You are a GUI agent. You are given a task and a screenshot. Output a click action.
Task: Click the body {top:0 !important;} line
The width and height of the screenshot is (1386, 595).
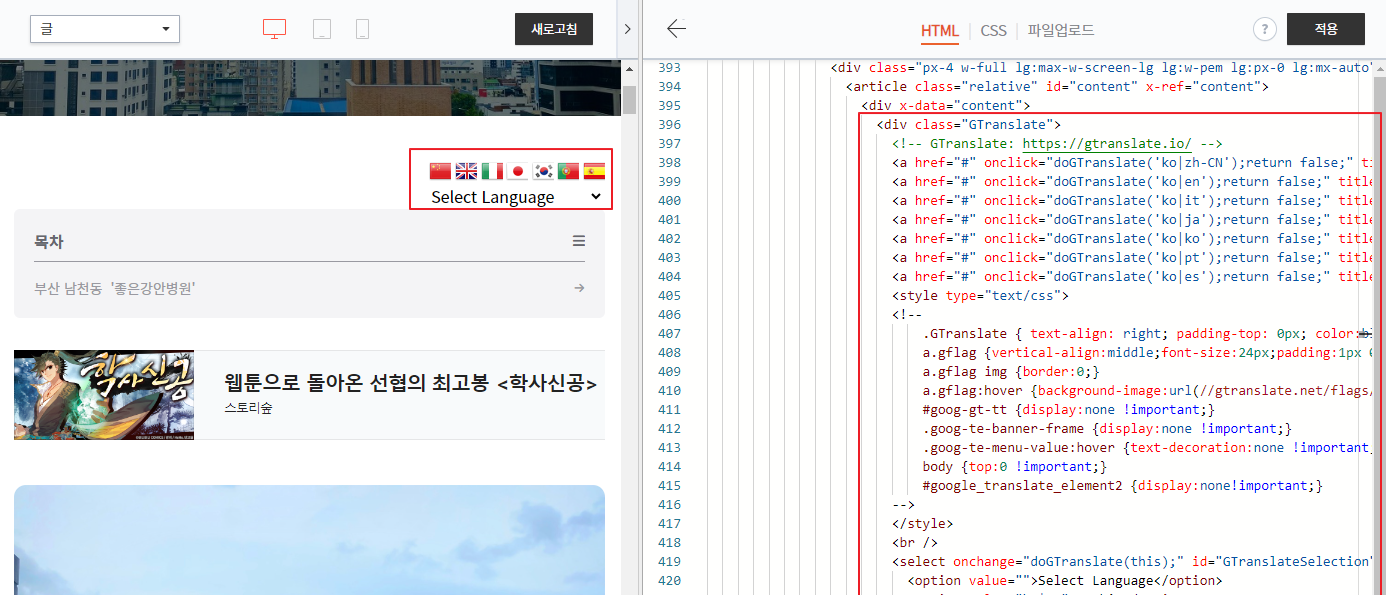point(1014,467)
